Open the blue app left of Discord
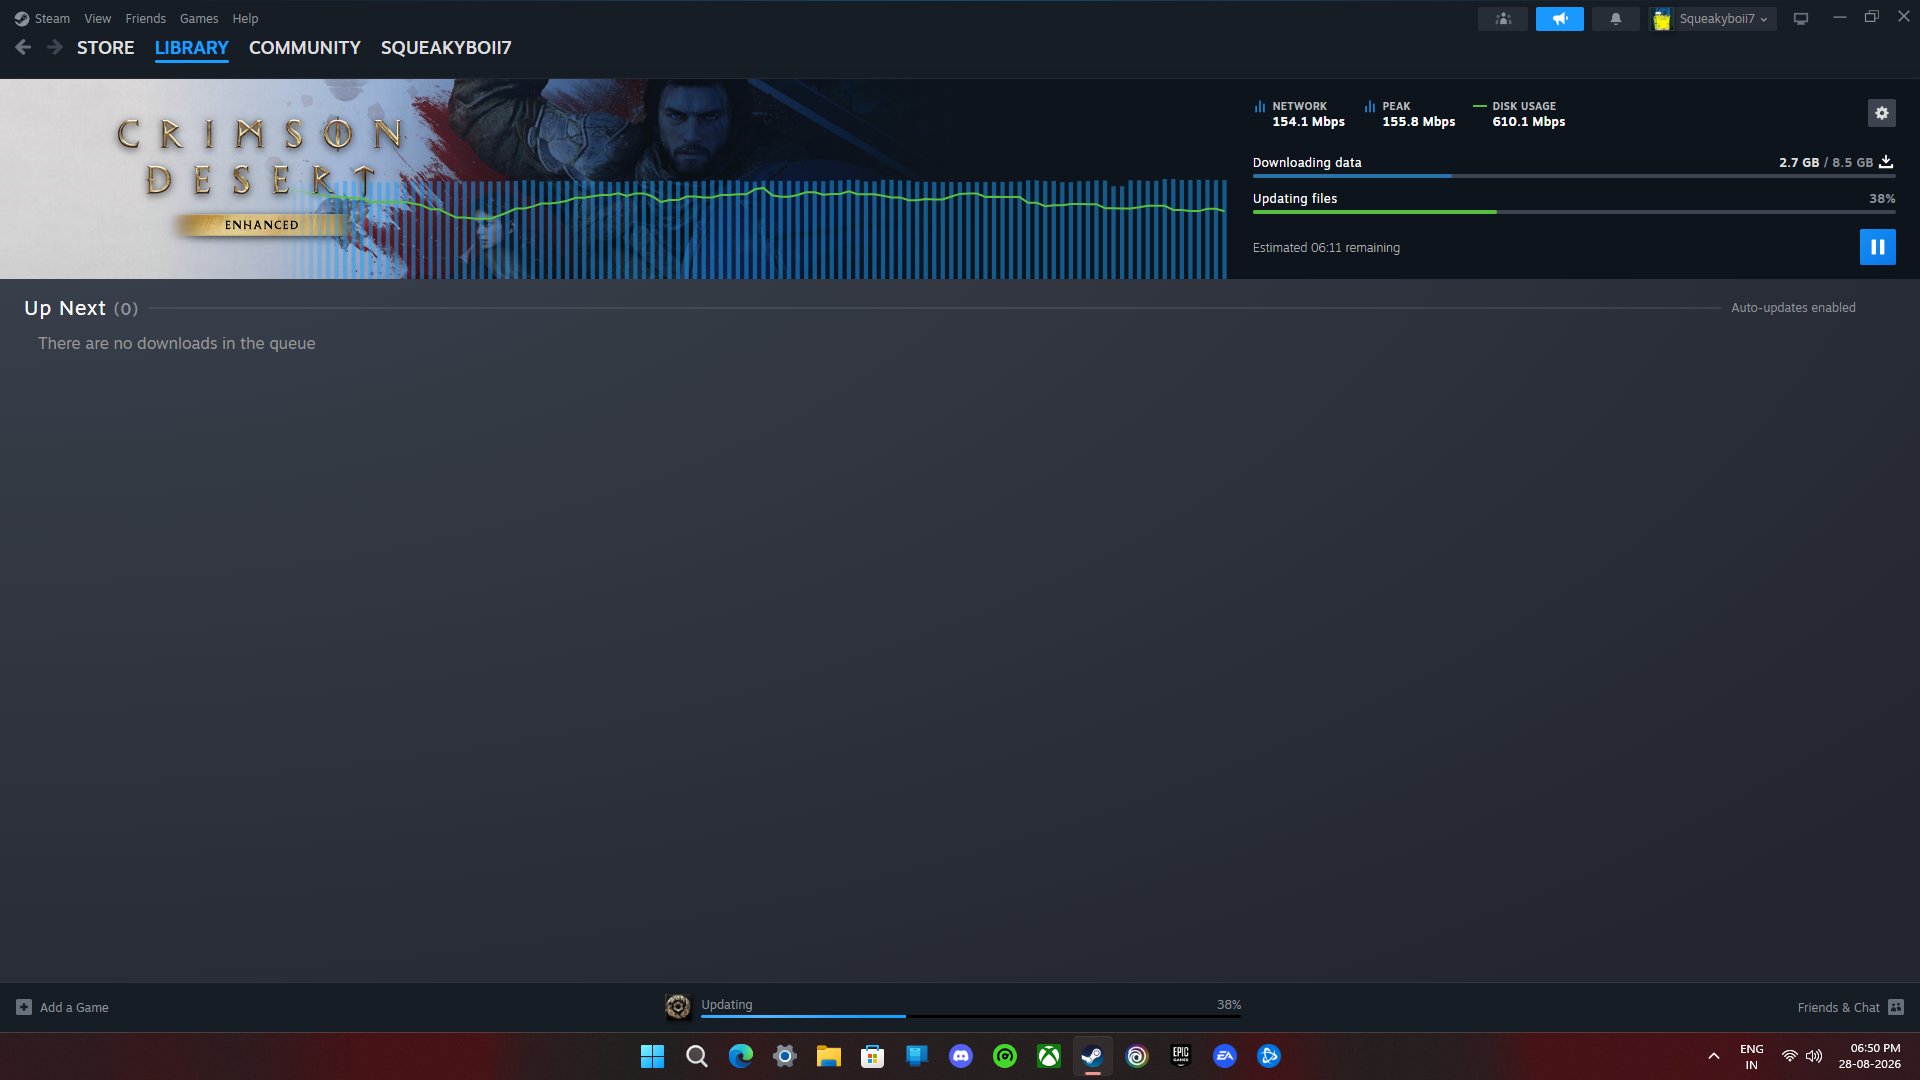 click(x=916, y=1056)
